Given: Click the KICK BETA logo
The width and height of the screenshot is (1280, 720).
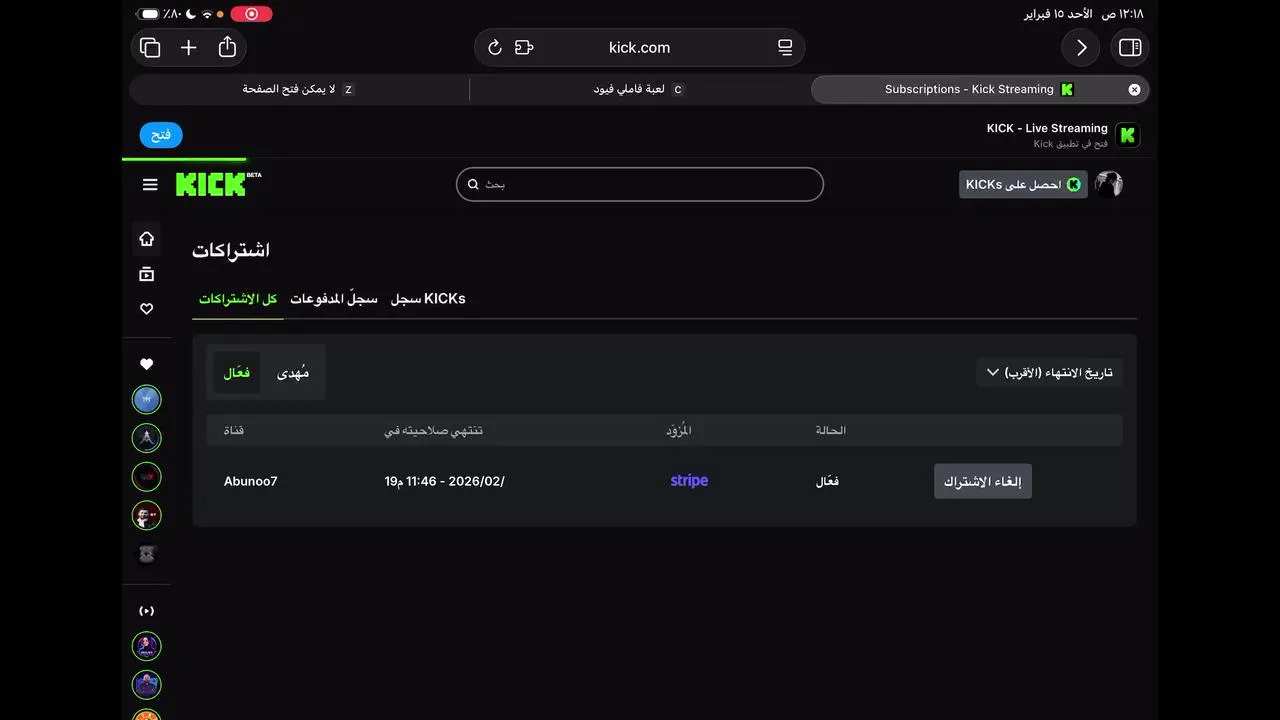Looking at the screenshot, I should click(218, 184).
